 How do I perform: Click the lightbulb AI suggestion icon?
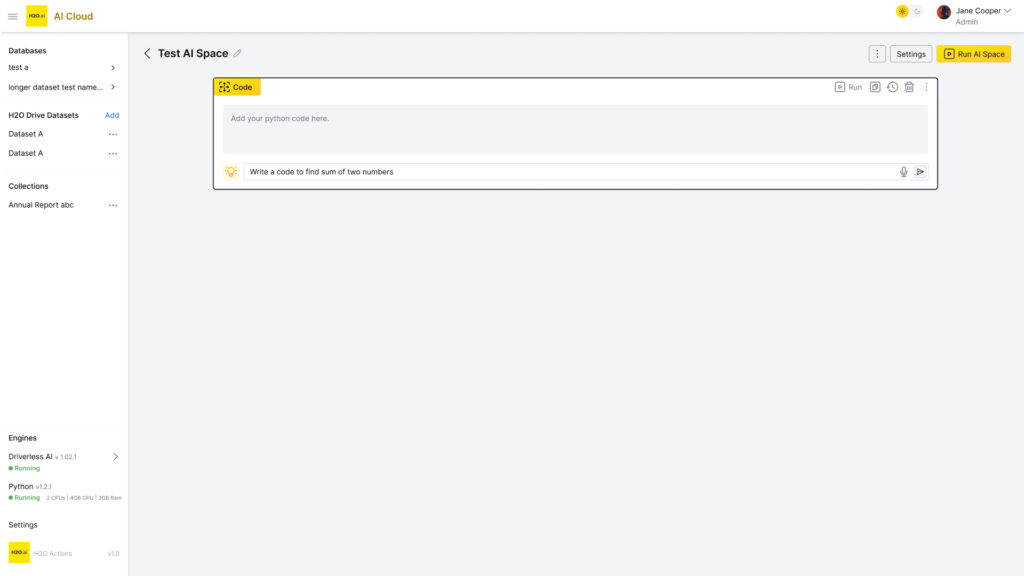point(231,172)
